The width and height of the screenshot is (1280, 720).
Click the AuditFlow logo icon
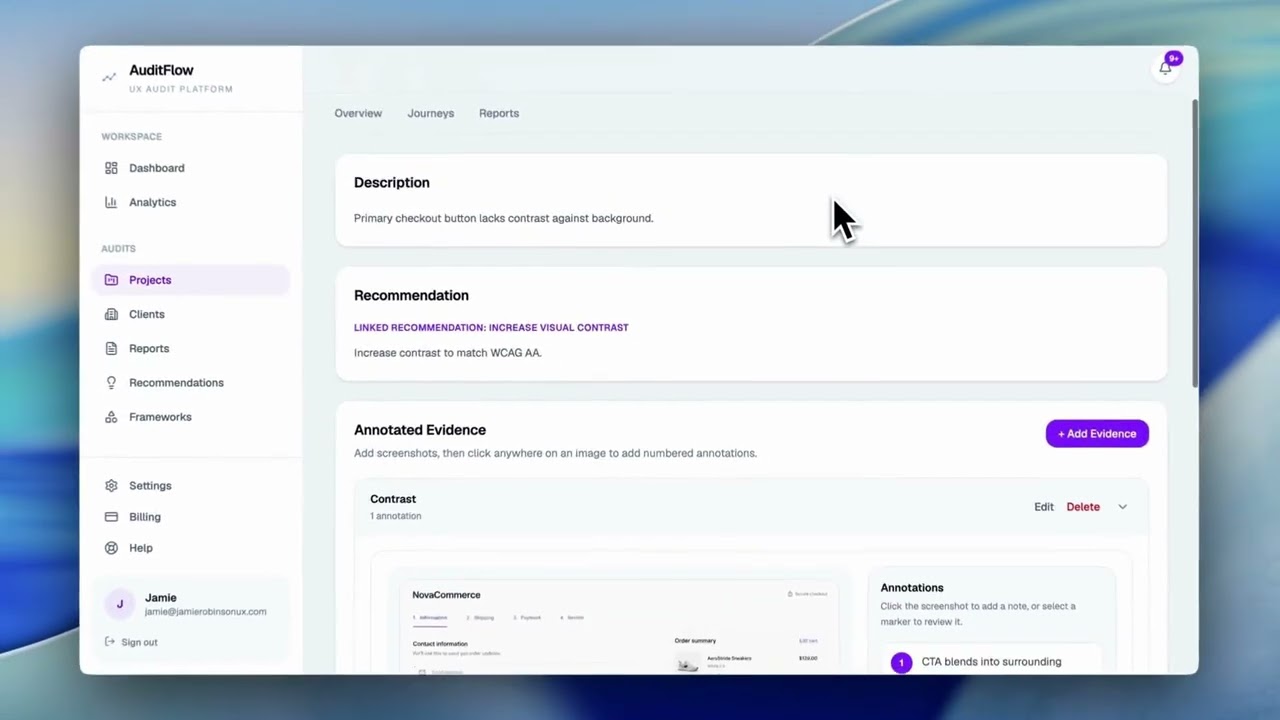(x=109, y=77)
